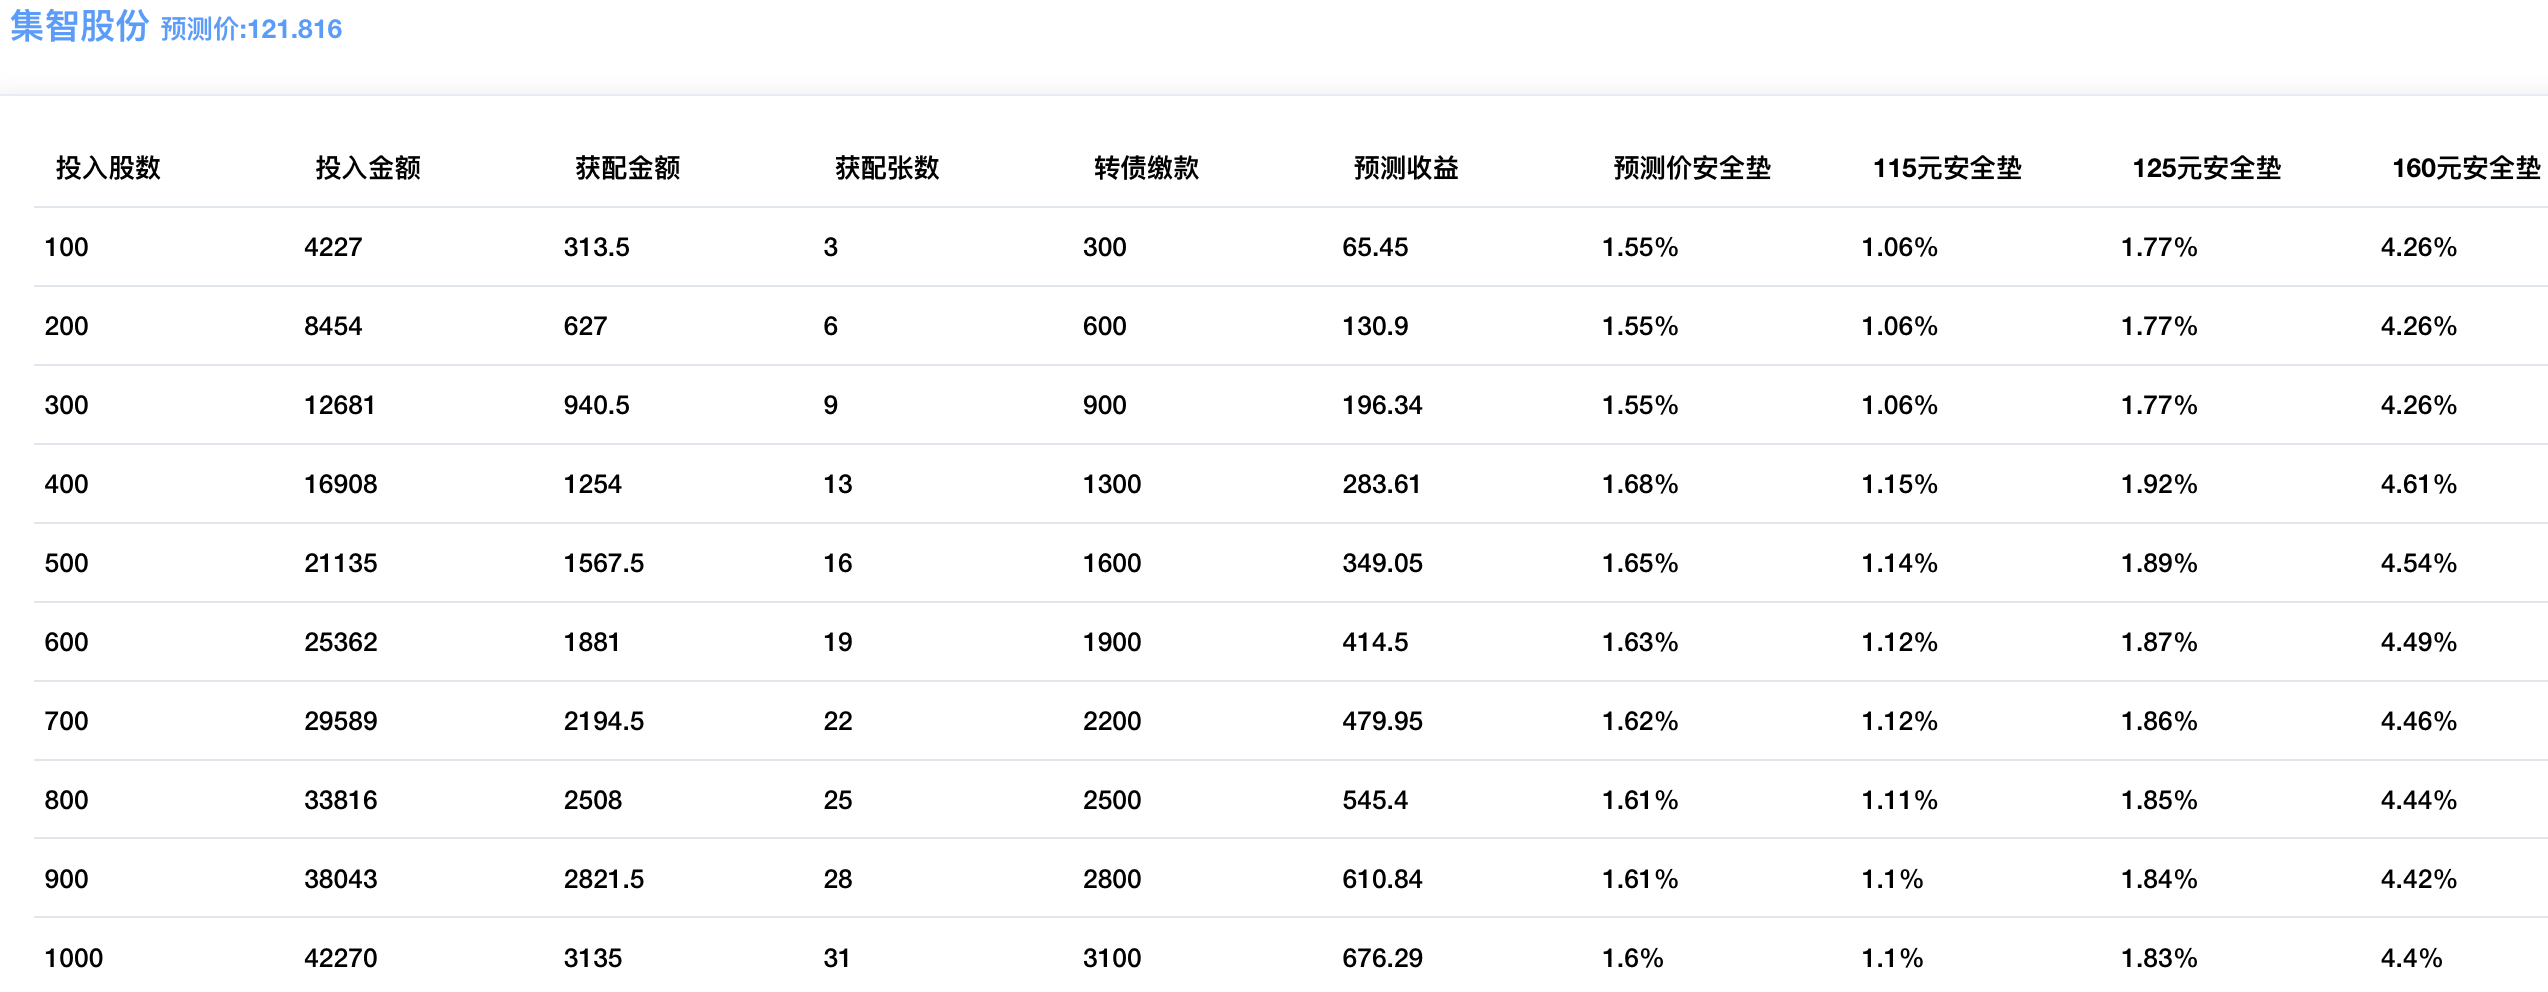
Task: Click the 获配金额 column header
Action: coord(628,168)
